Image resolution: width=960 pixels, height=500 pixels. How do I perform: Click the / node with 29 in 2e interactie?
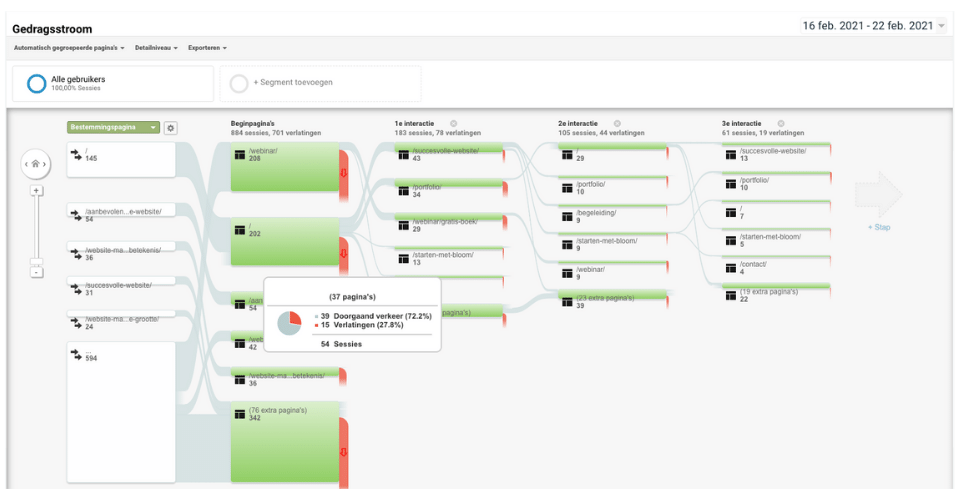tap(612, 147)
